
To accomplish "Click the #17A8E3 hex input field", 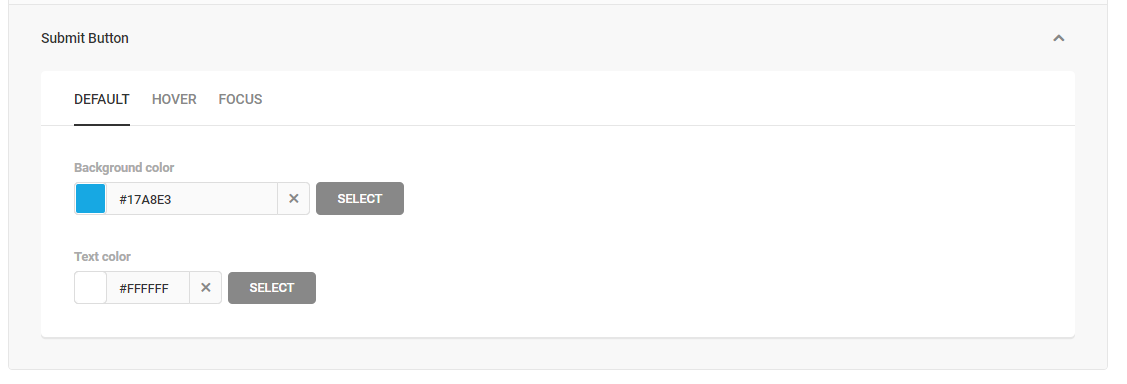I will point(192,199).
